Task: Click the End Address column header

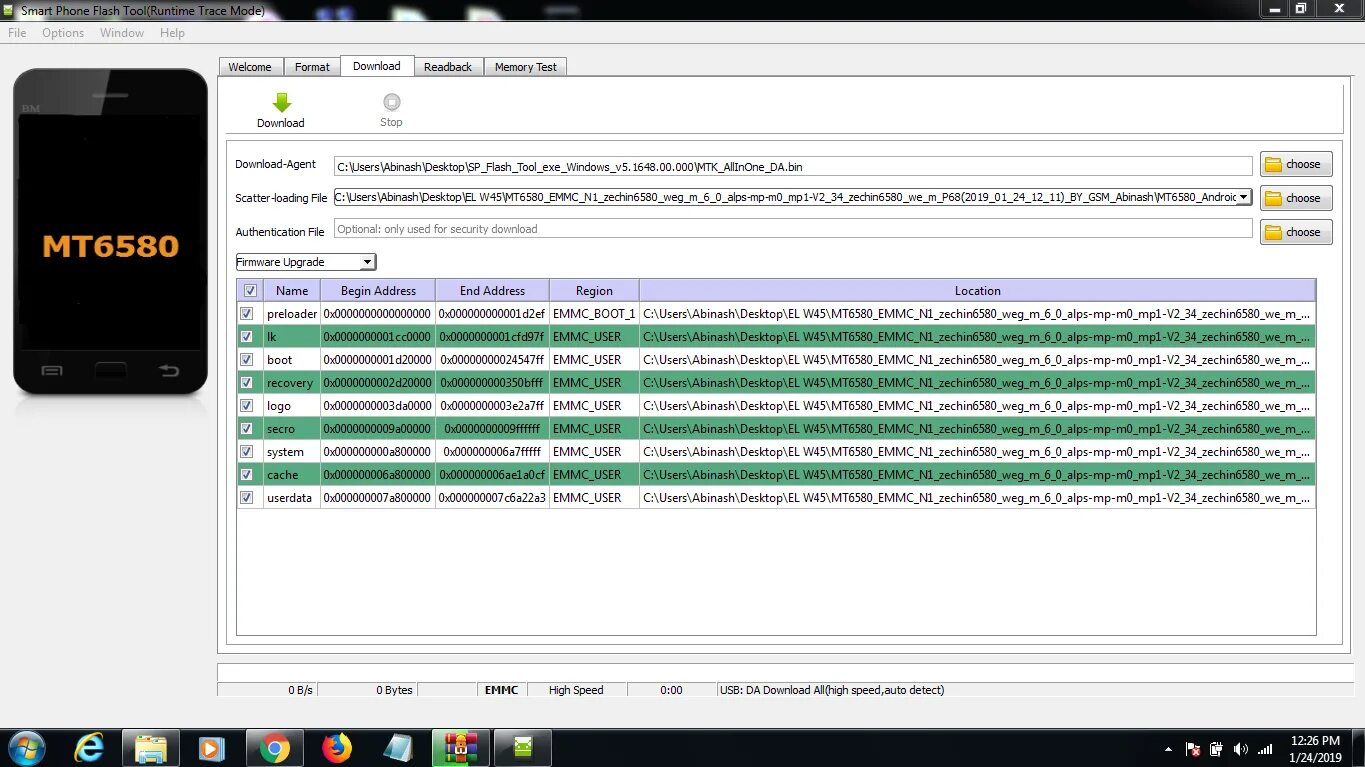Action: (492, 291)
